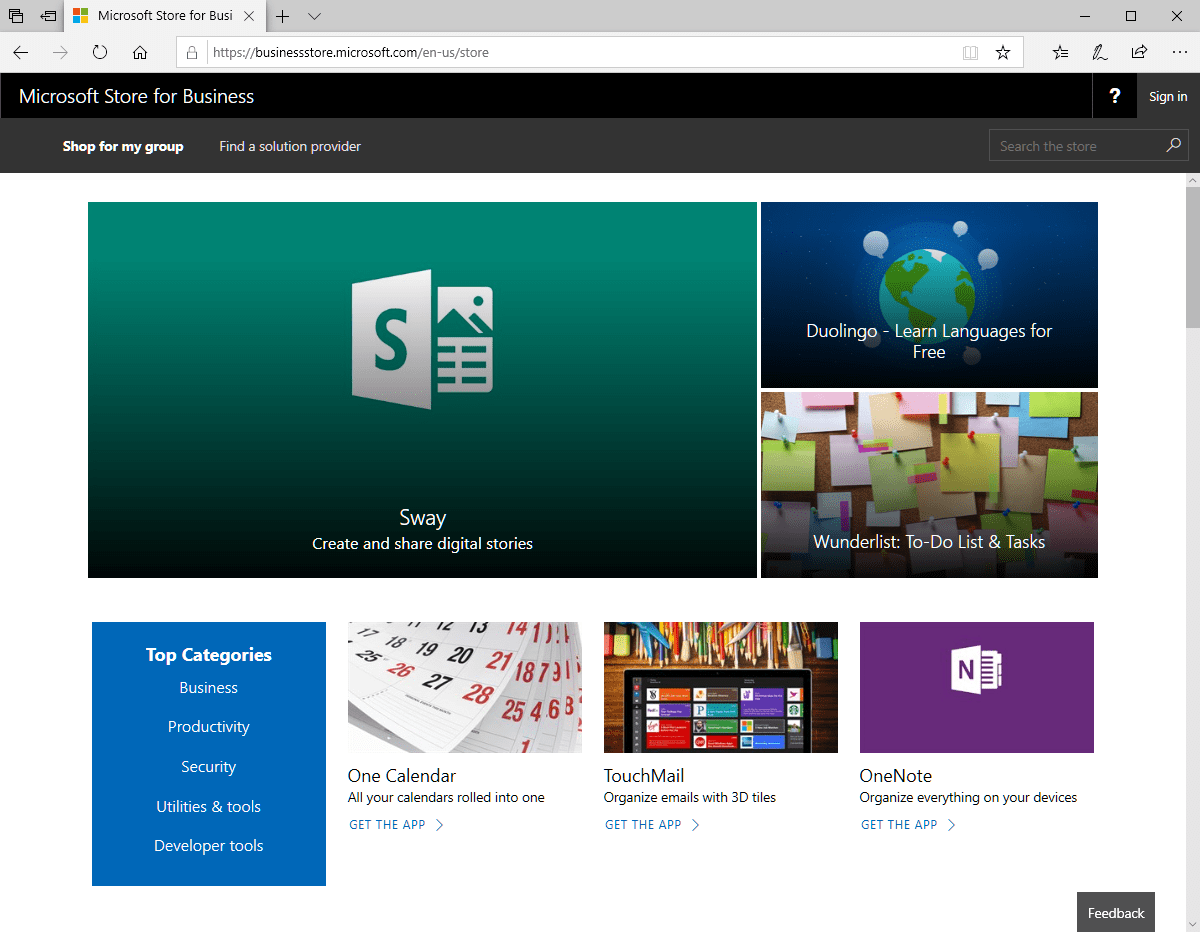Click the 'Top Categories' heading

point(209,655)
